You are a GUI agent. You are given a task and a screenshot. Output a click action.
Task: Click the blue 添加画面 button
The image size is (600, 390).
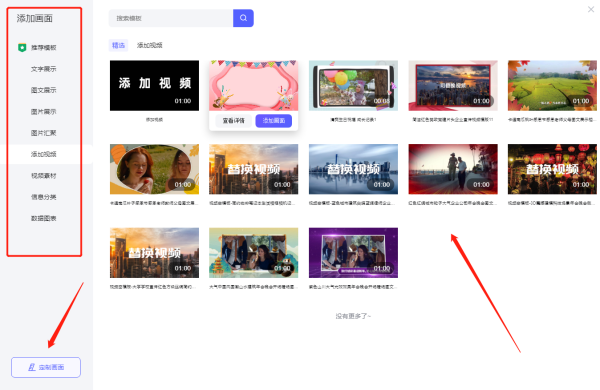(274, 121)
